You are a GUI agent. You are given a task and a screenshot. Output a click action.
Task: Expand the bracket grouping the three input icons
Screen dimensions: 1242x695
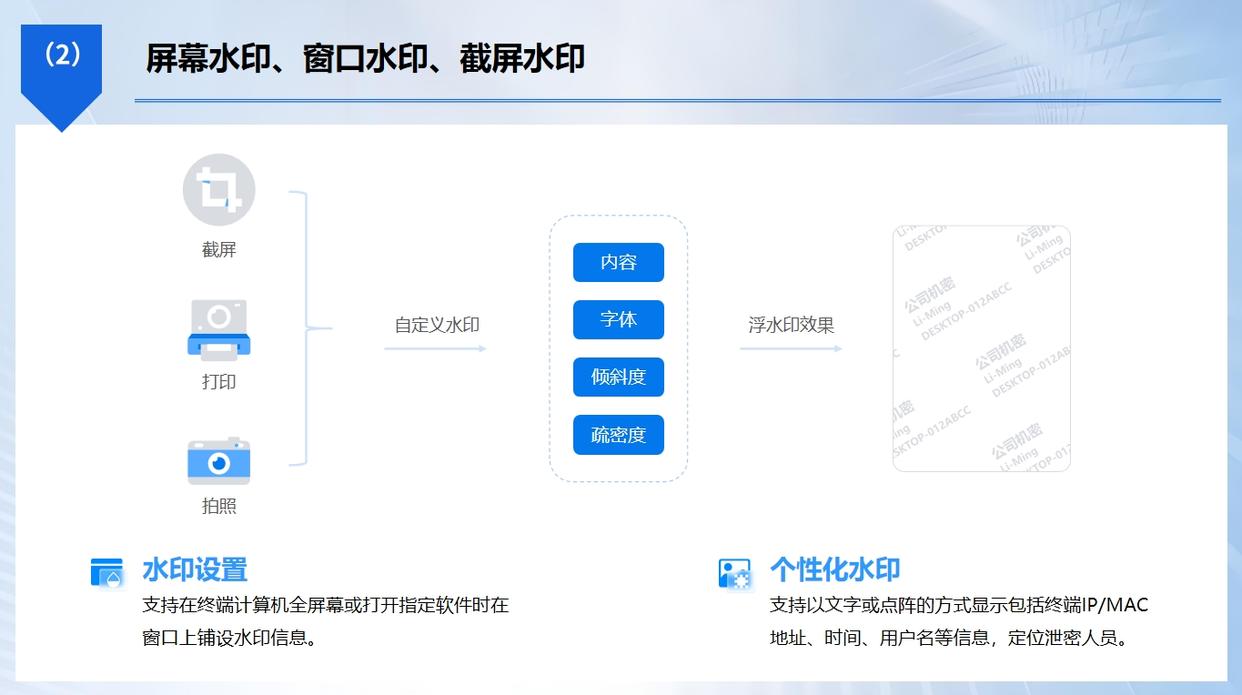303,327
